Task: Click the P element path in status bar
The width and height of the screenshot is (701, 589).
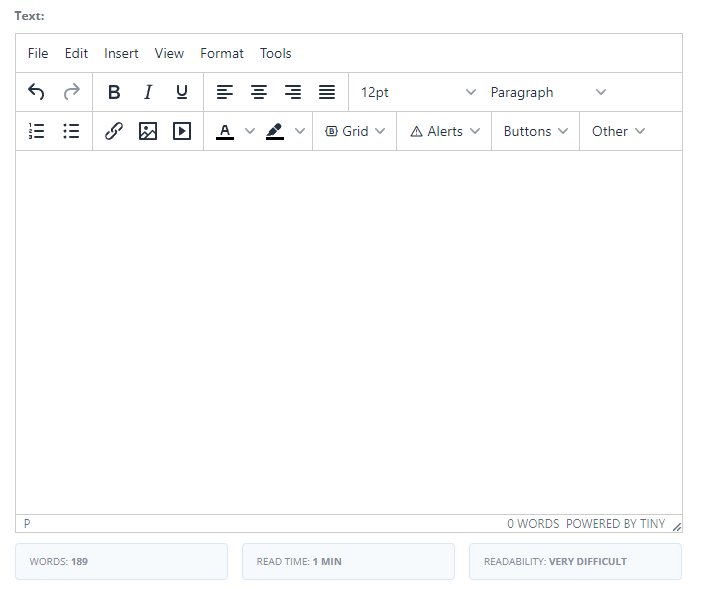Action: pyautogui.click(x=27, y=523)
